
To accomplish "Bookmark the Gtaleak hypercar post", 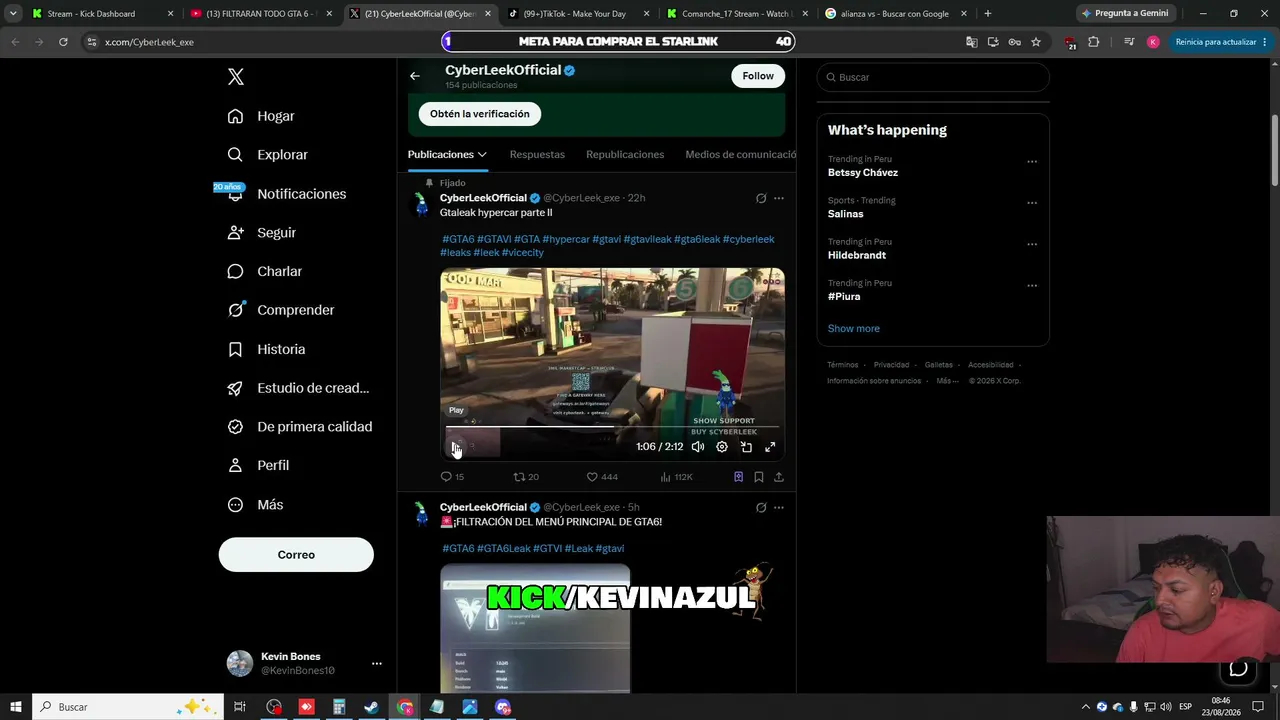I will click(x=759, y=477).
